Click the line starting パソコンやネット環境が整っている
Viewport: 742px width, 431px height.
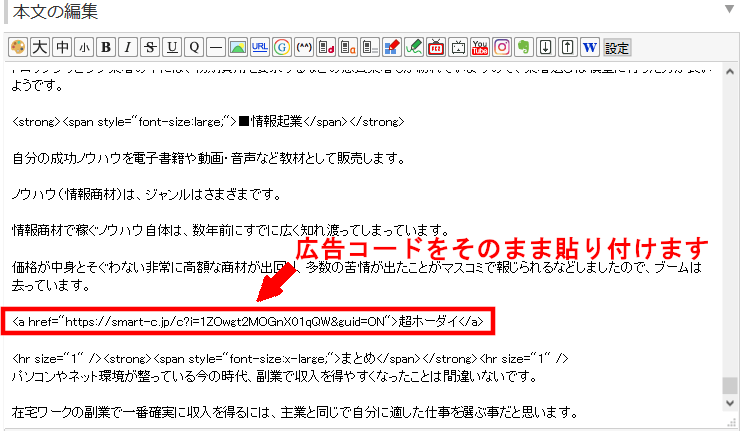(x=275, y=377)
